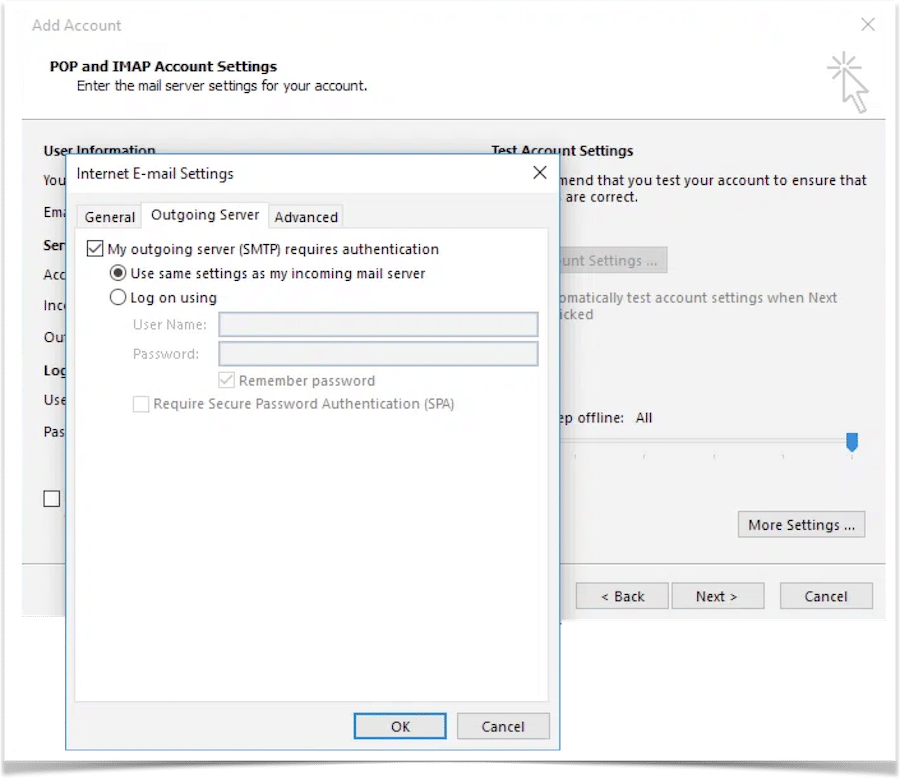This screenshot has height=779, width=900.
Task: Close the Internet E-mail Settings dialog
Action: coord(539,173)
